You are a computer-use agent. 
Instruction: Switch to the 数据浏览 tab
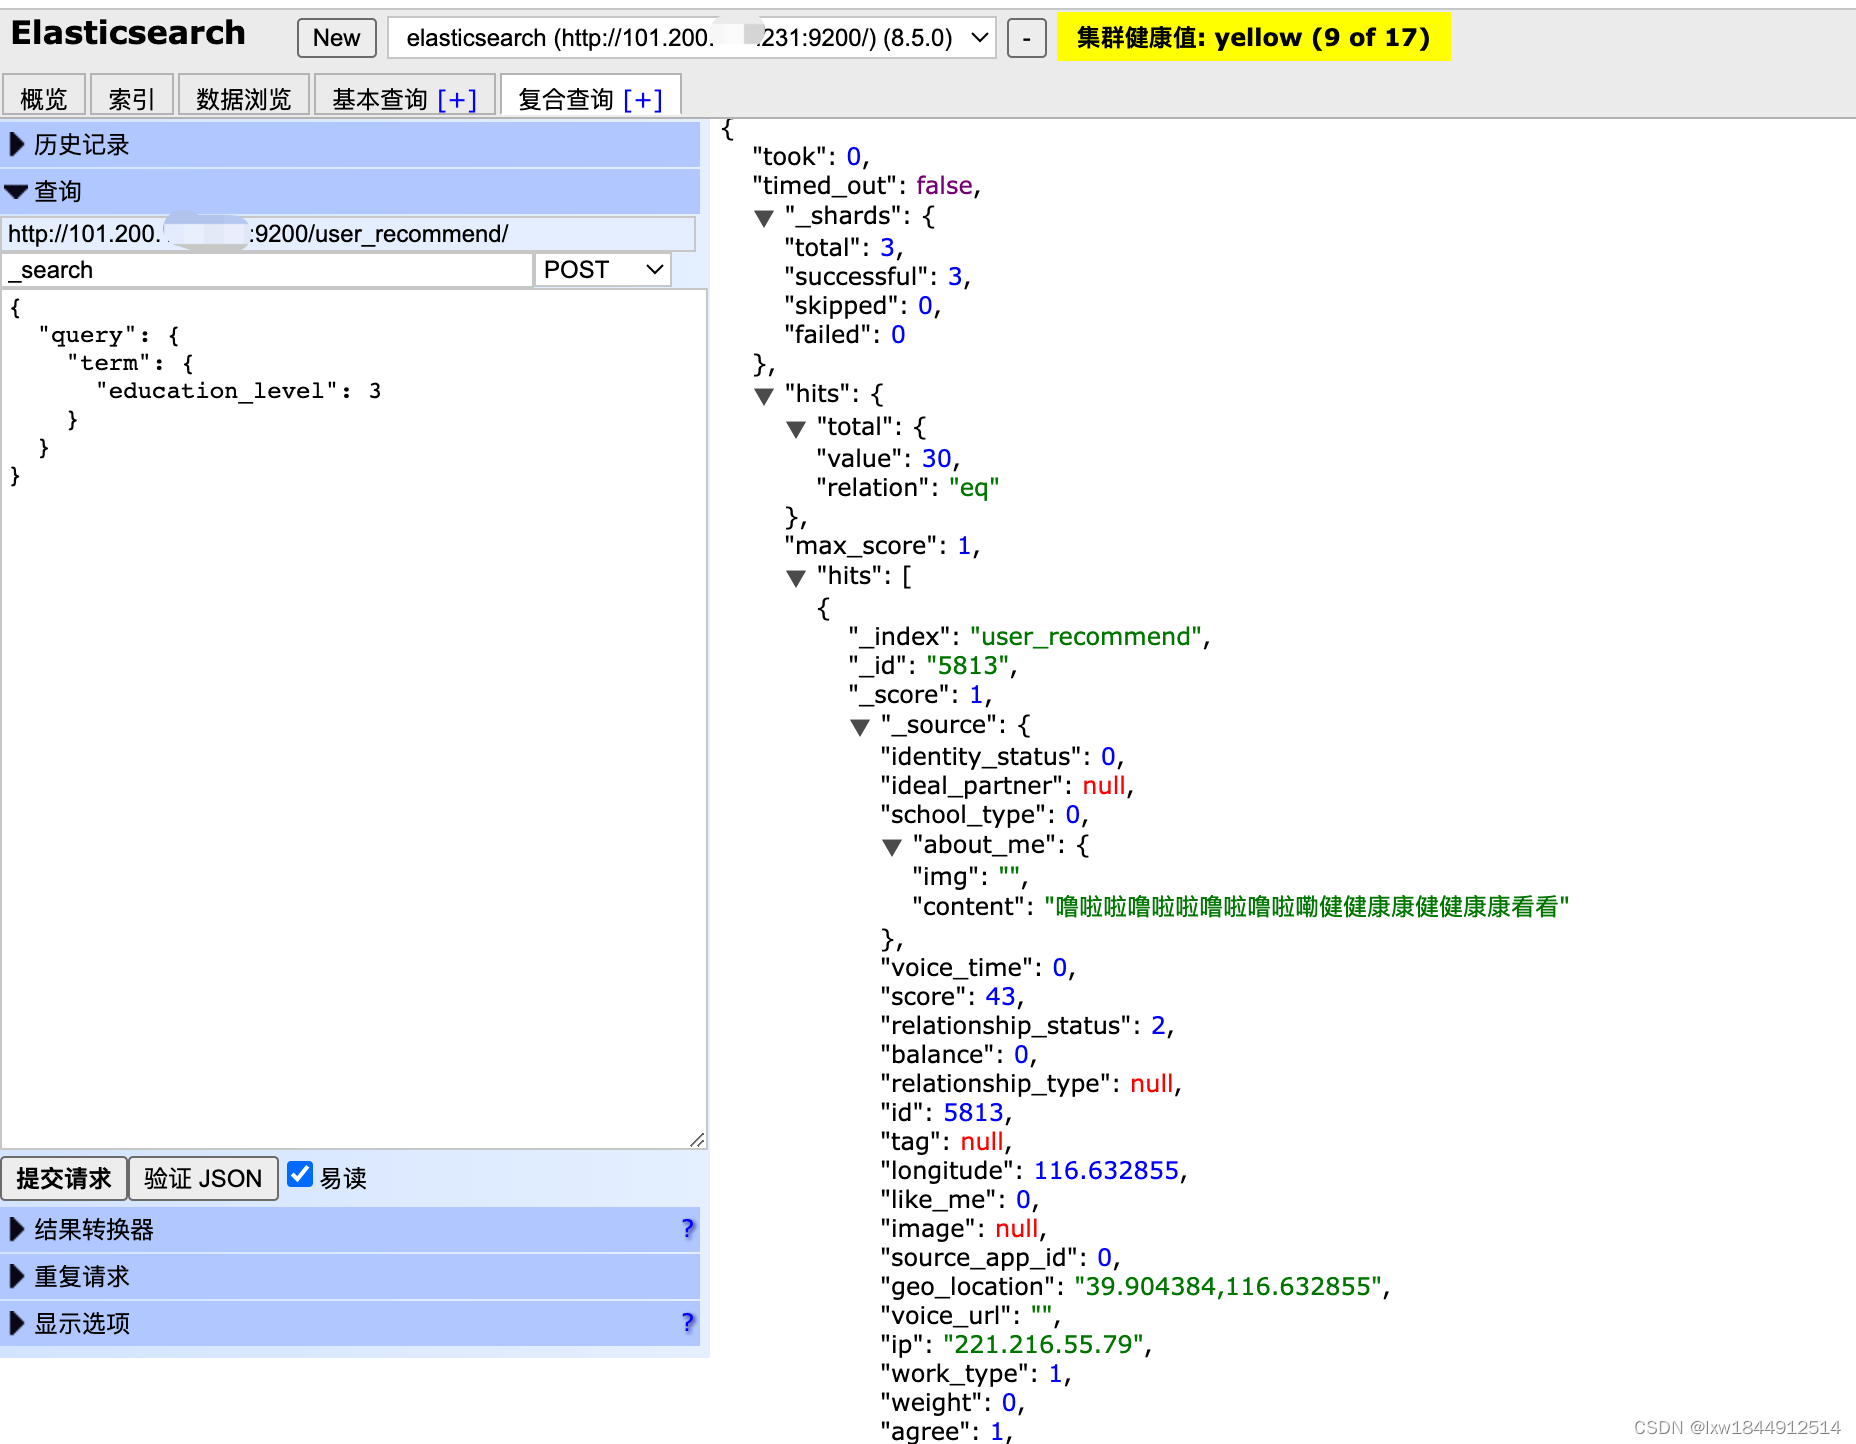pos(242,95)
